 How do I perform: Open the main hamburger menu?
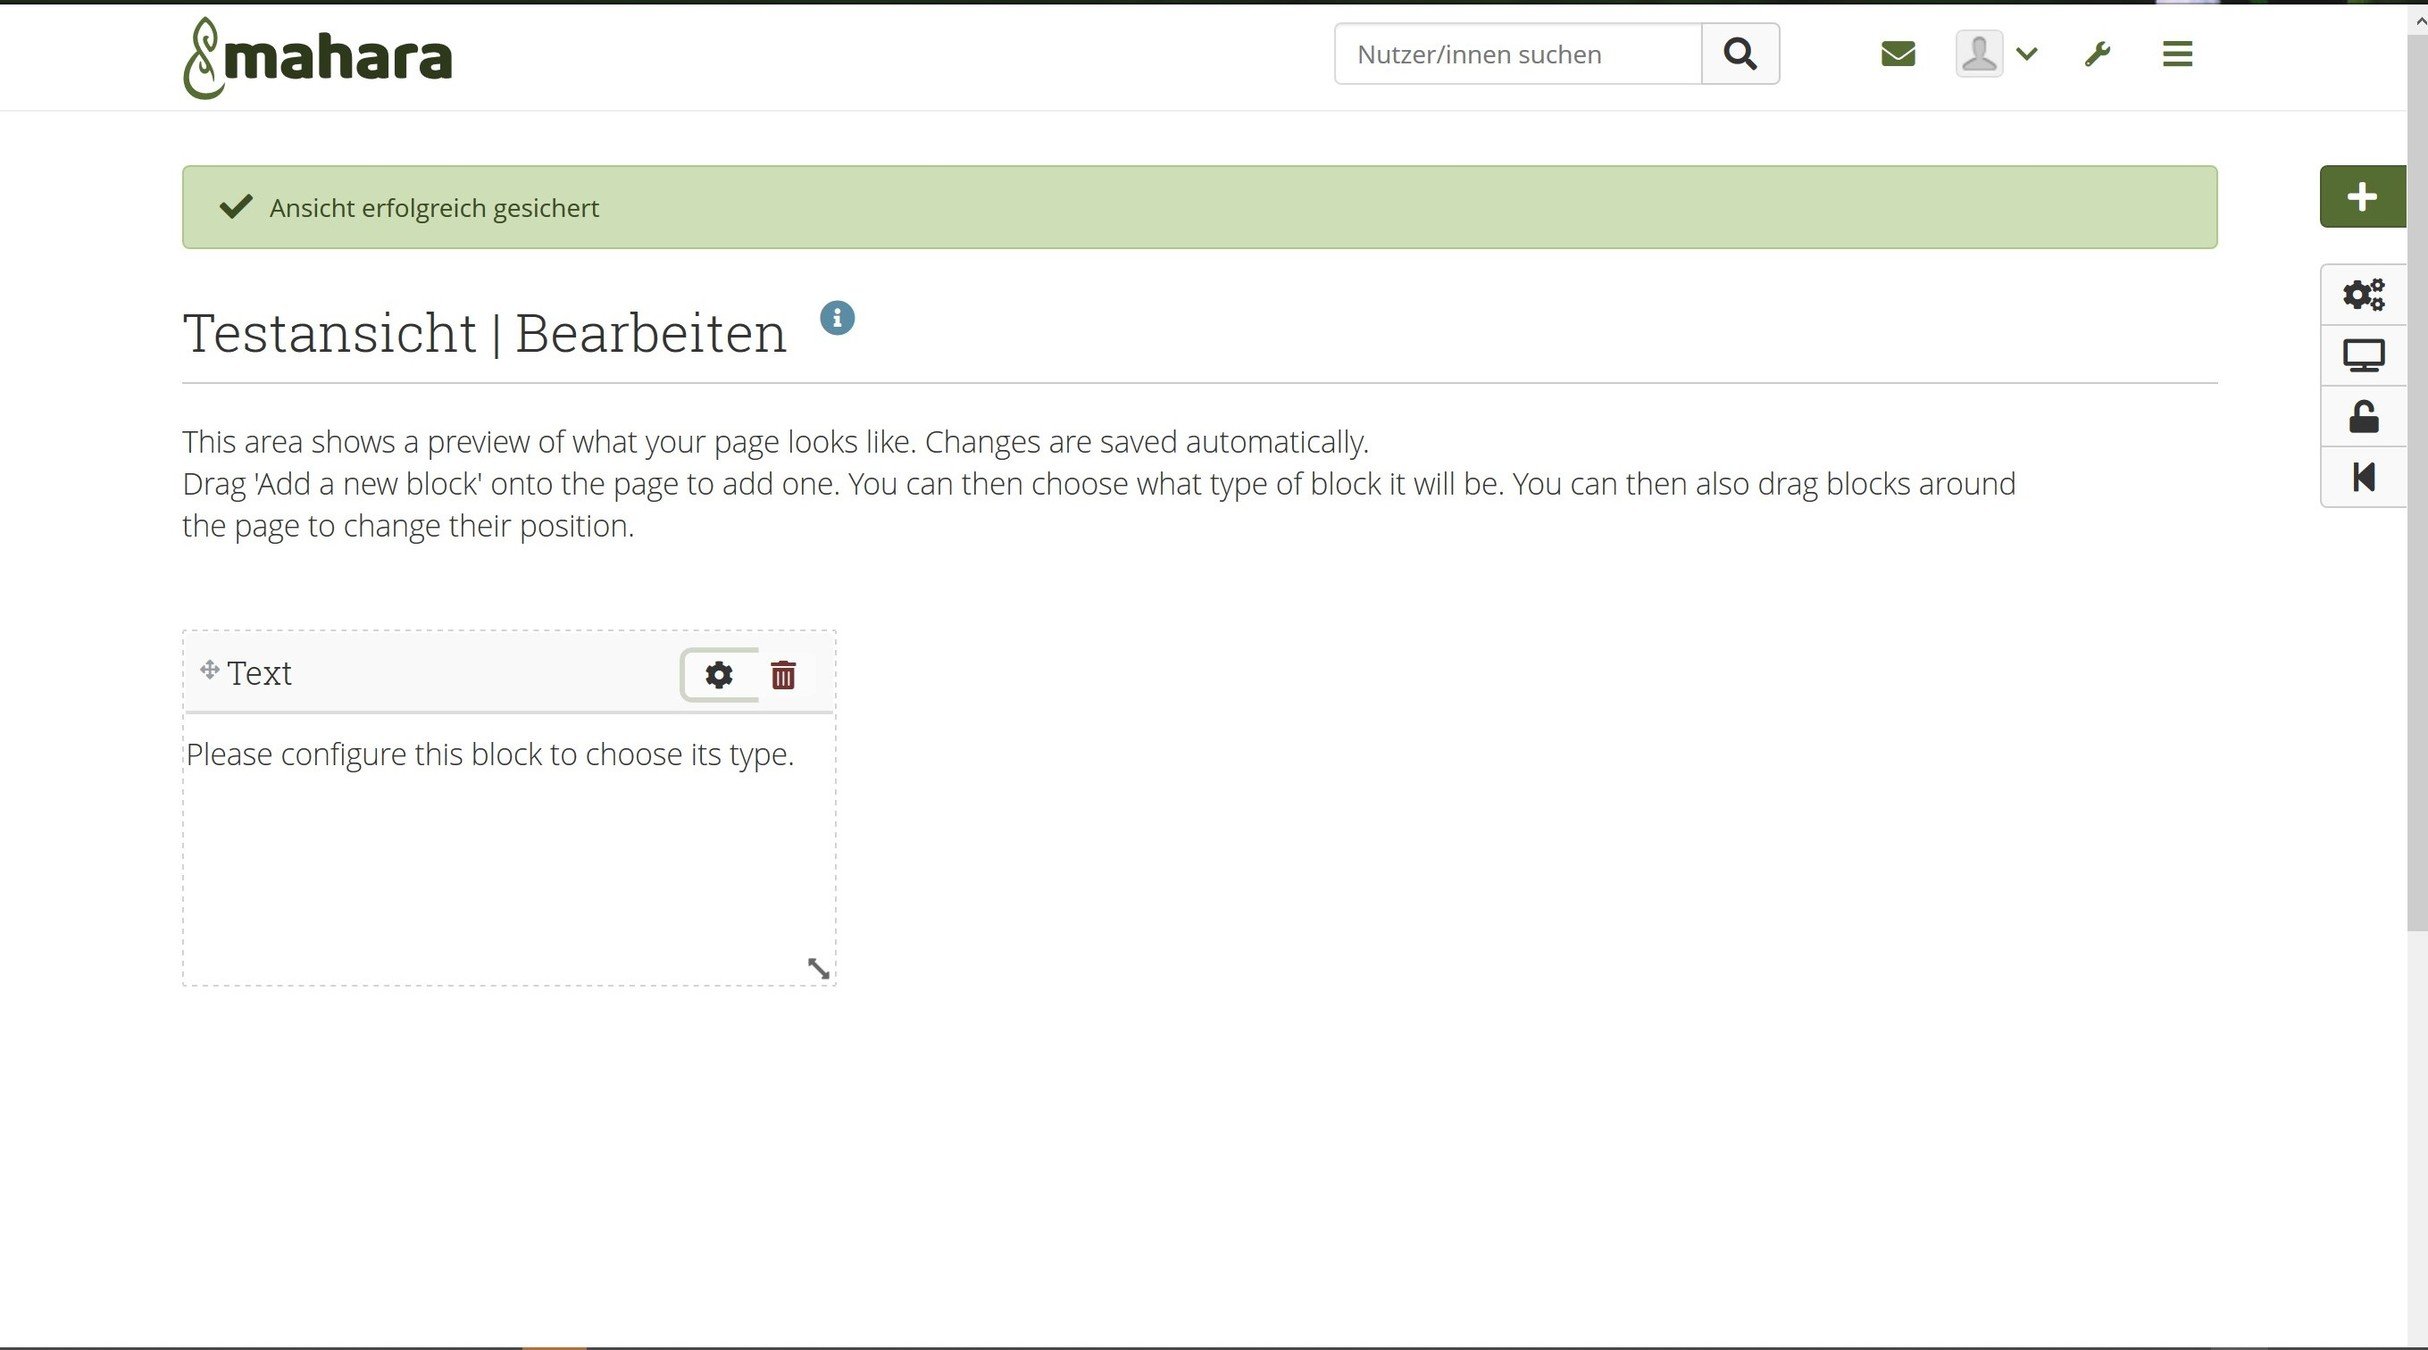click(2176, 54)
